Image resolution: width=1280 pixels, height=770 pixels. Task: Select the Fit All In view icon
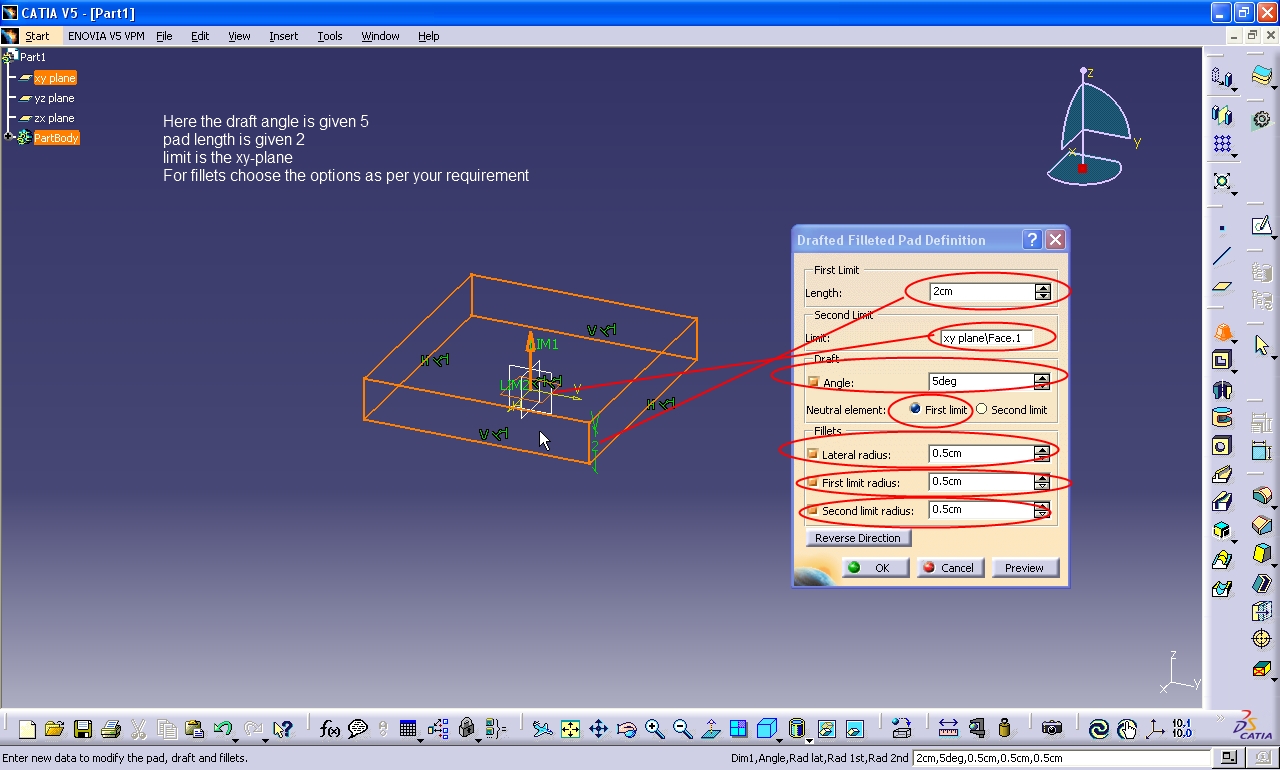pyautogui.click(x=570, y=729)
